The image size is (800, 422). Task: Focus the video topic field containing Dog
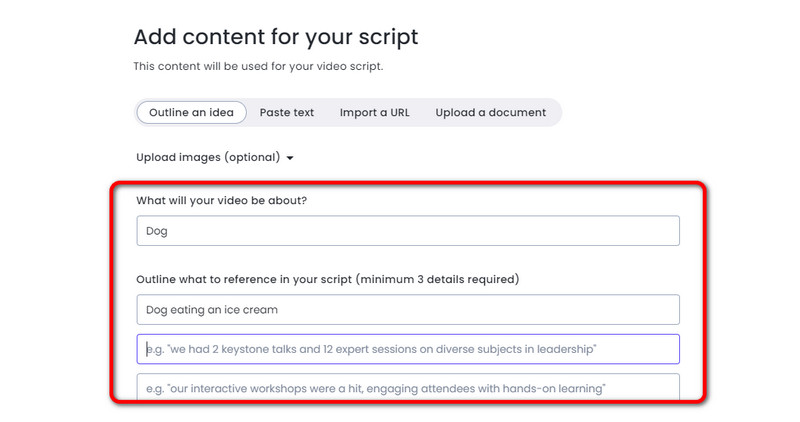click(408, 231)
